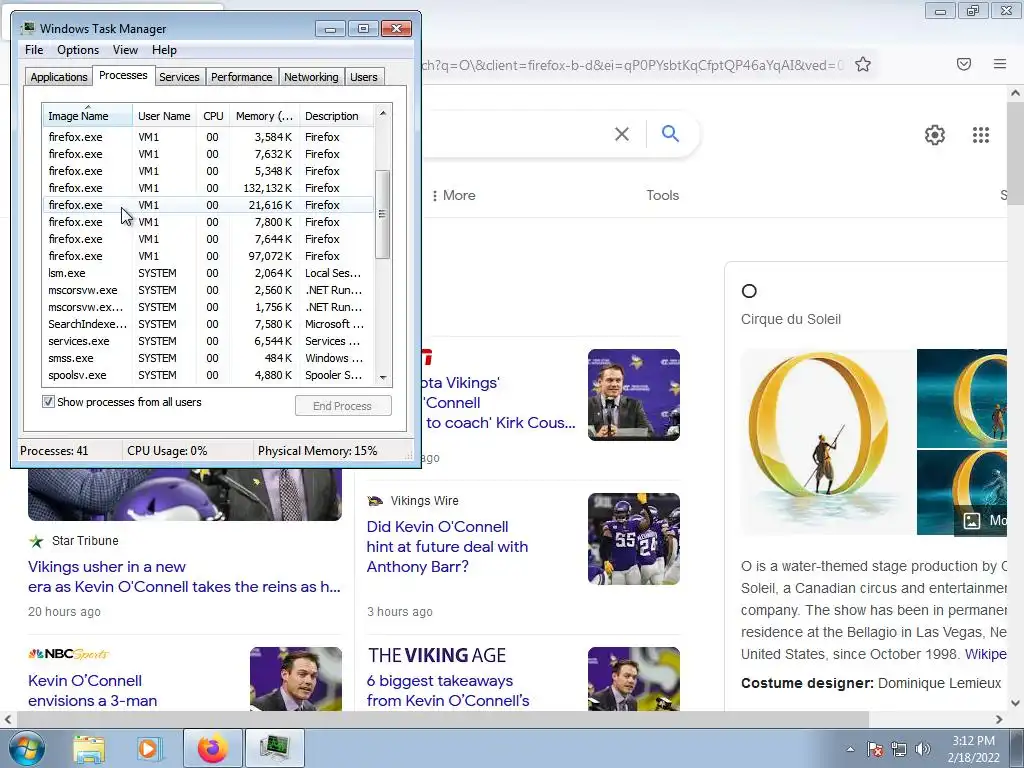Open Action Center flag icon in tray
1024x768 pixels.
[x=875, y=749]
